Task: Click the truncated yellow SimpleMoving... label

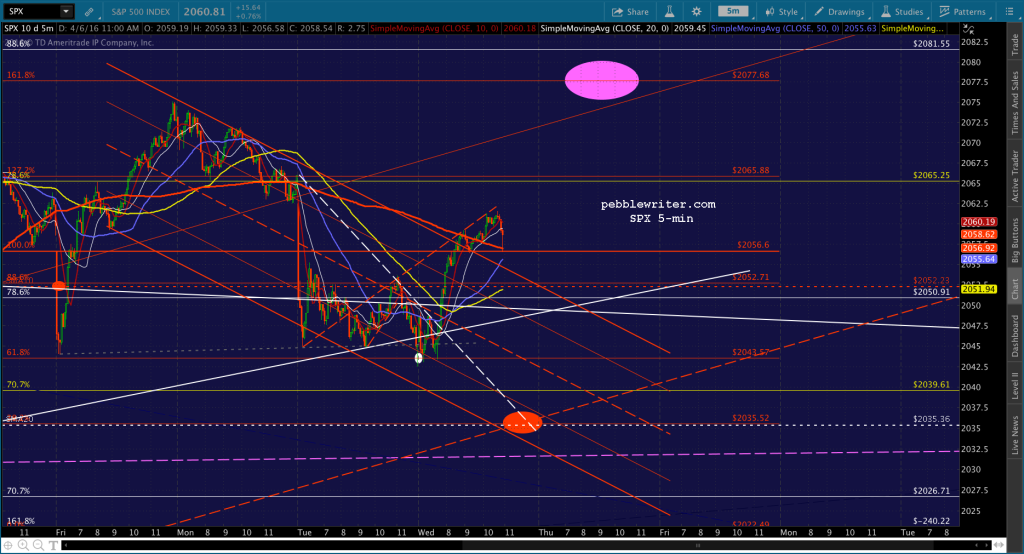Action: click(x=913, y=29)
